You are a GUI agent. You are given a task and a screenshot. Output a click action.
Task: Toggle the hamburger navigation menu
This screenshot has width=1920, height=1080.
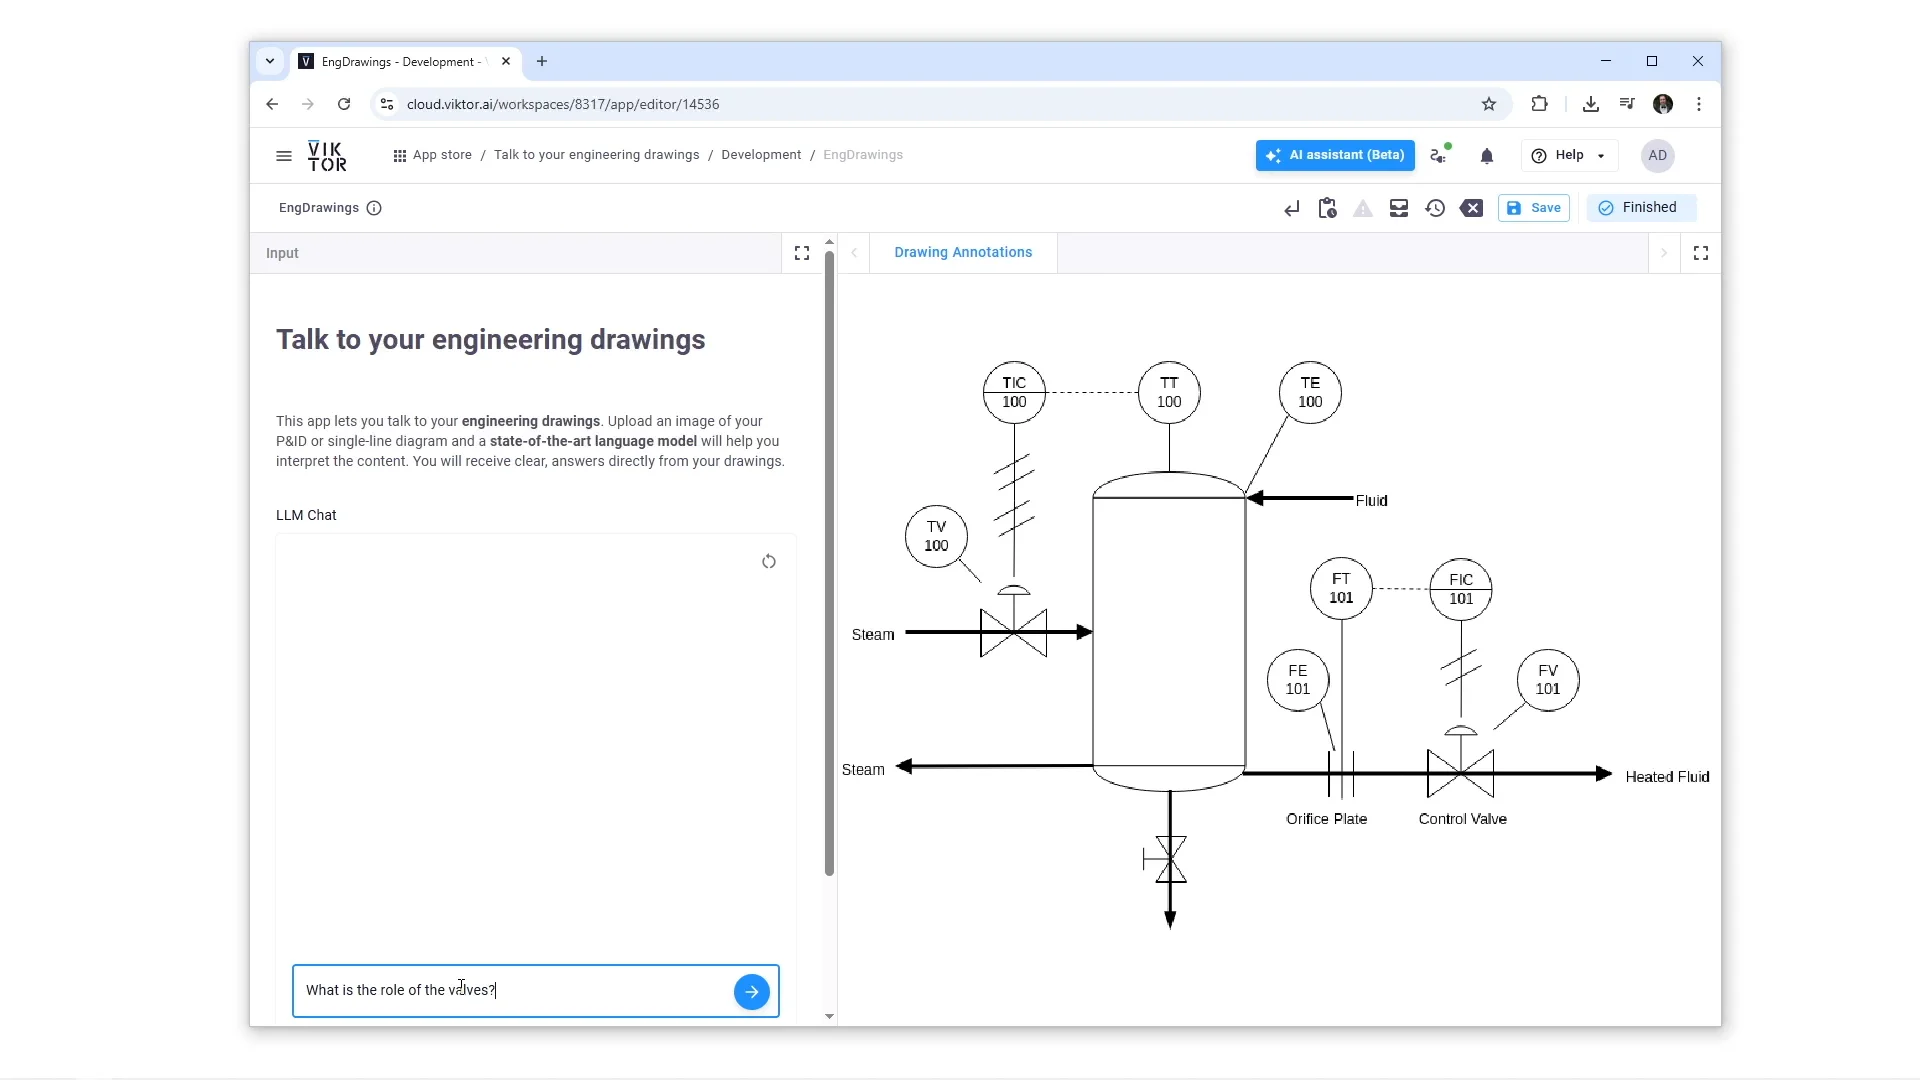point(284,156)
